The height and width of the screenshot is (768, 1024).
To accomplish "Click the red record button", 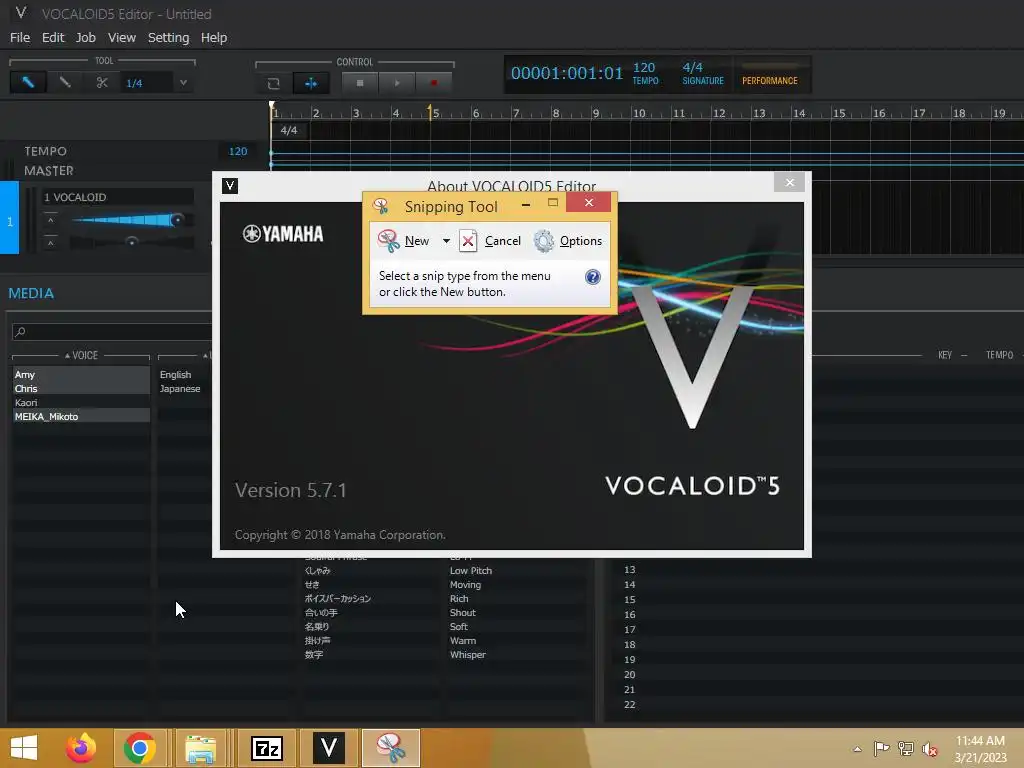I will coord(434,83).
